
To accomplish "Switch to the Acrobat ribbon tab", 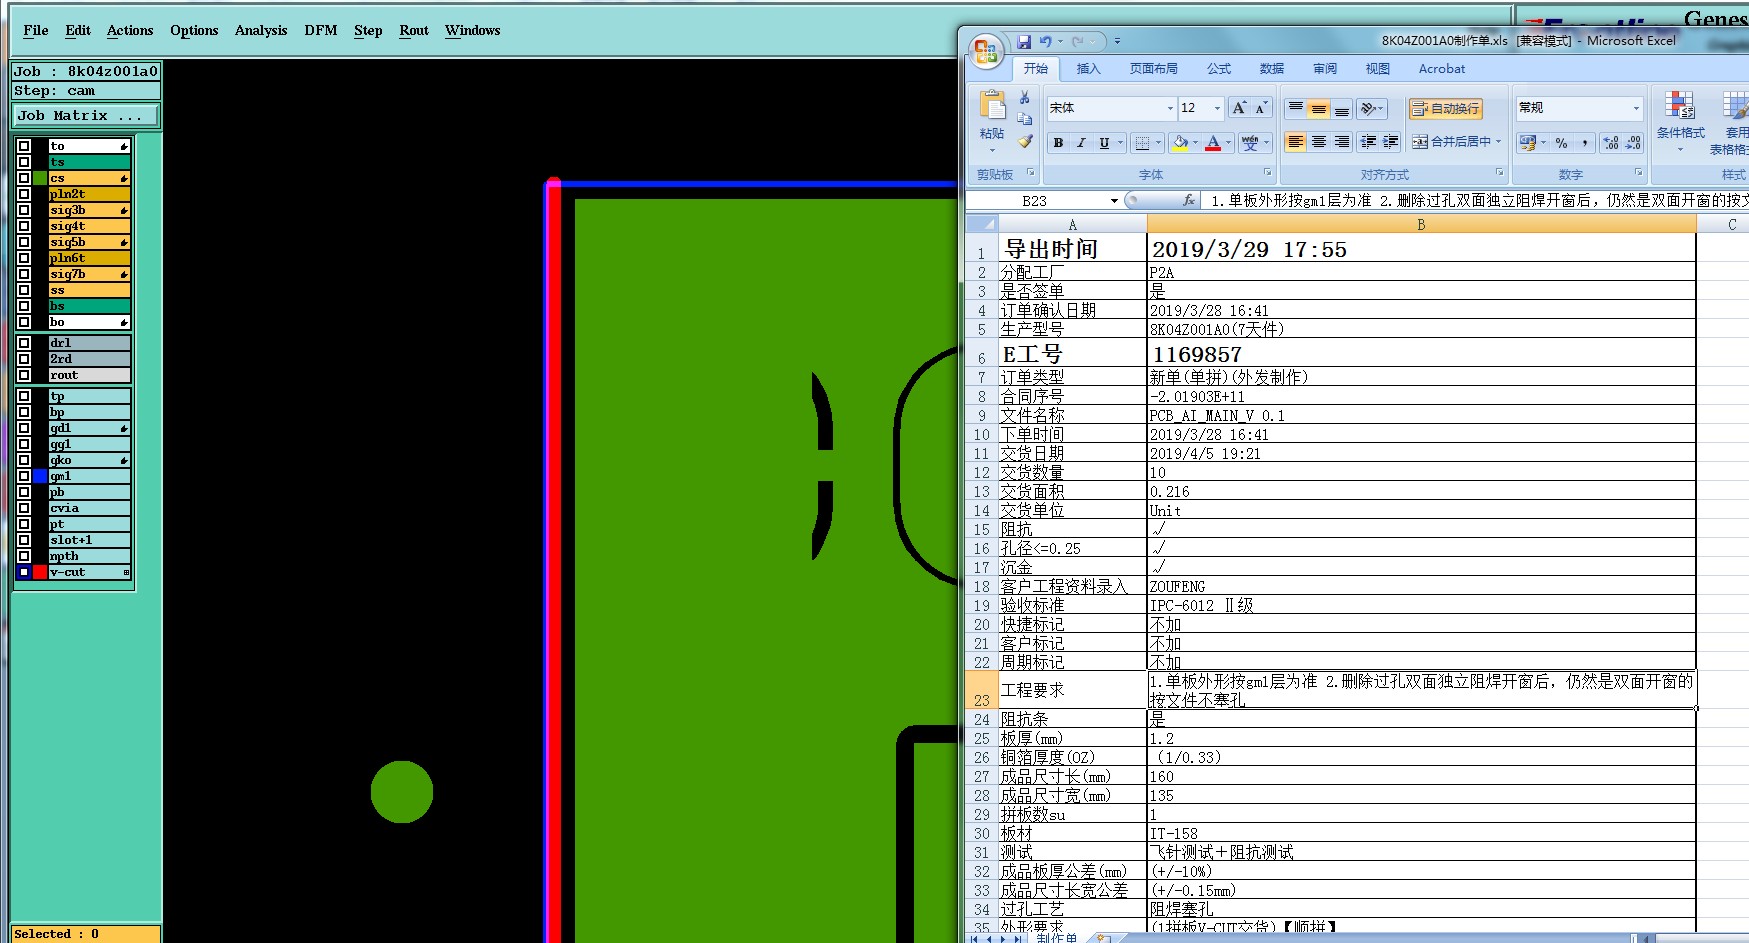I will click(x=1441, y=69).
